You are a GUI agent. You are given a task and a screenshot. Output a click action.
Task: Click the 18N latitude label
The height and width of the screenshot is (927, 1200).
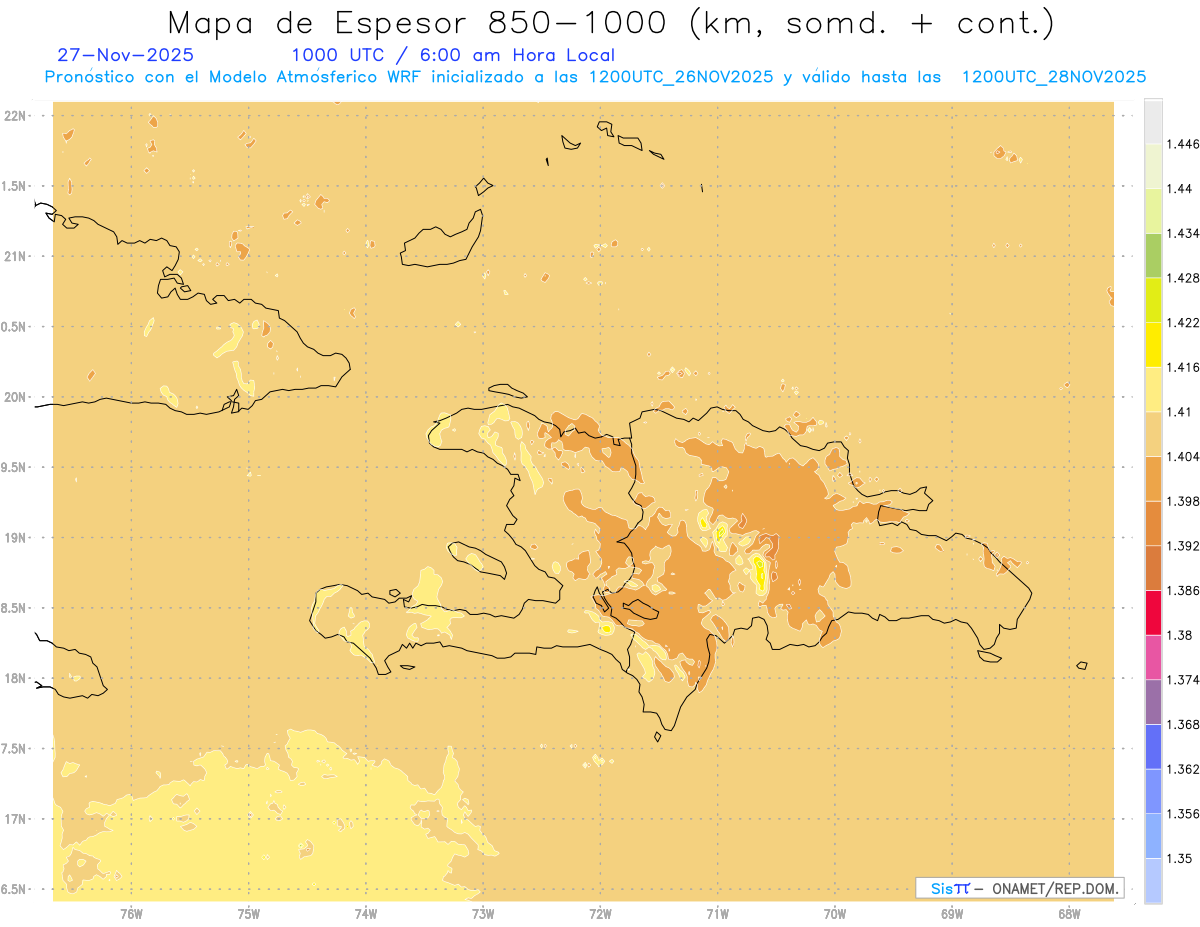pos(16,678)
